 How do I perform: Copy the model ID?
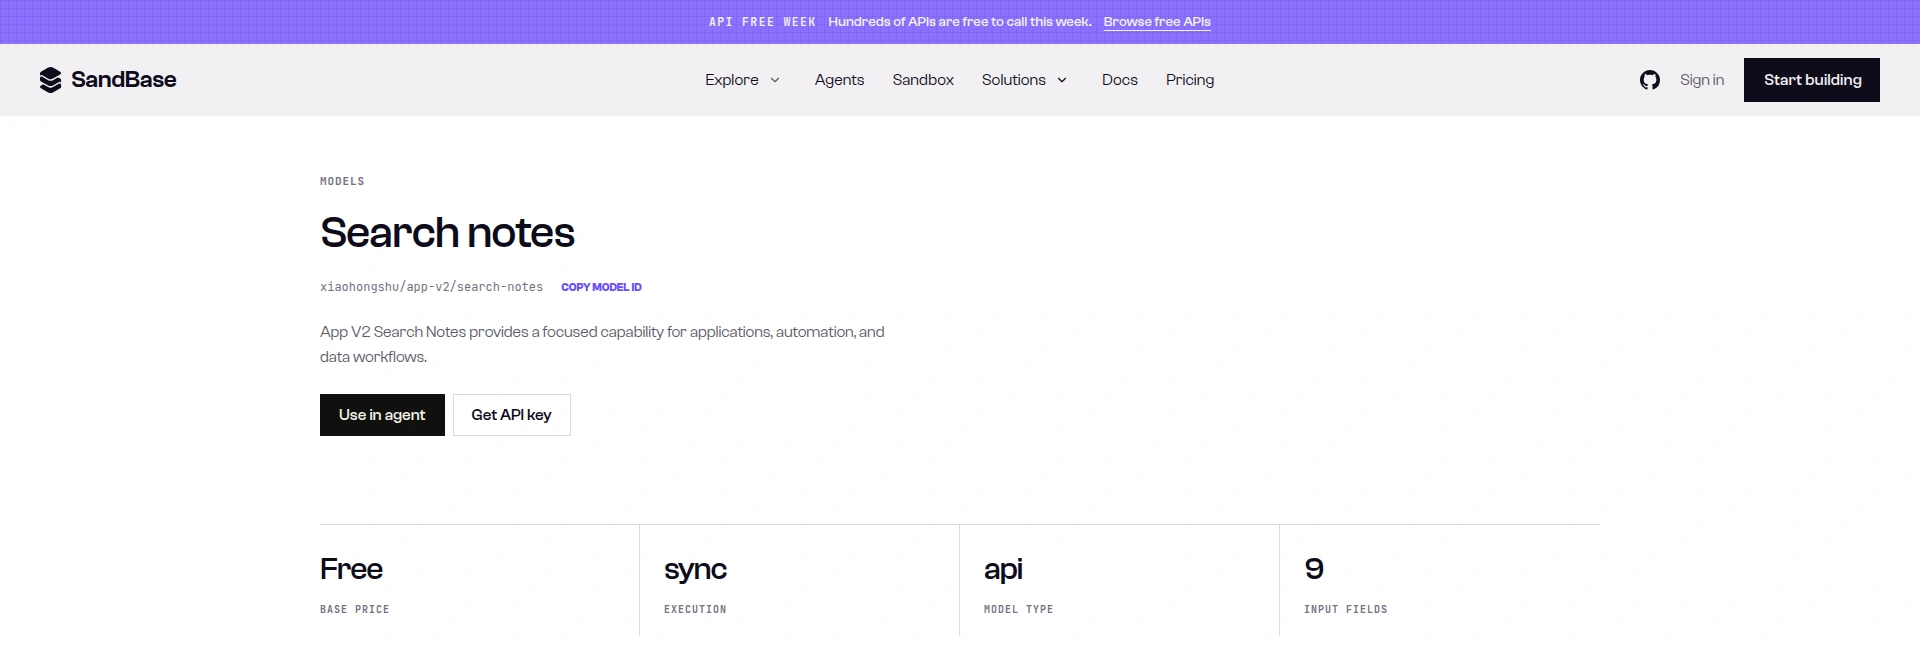(601, 287)
